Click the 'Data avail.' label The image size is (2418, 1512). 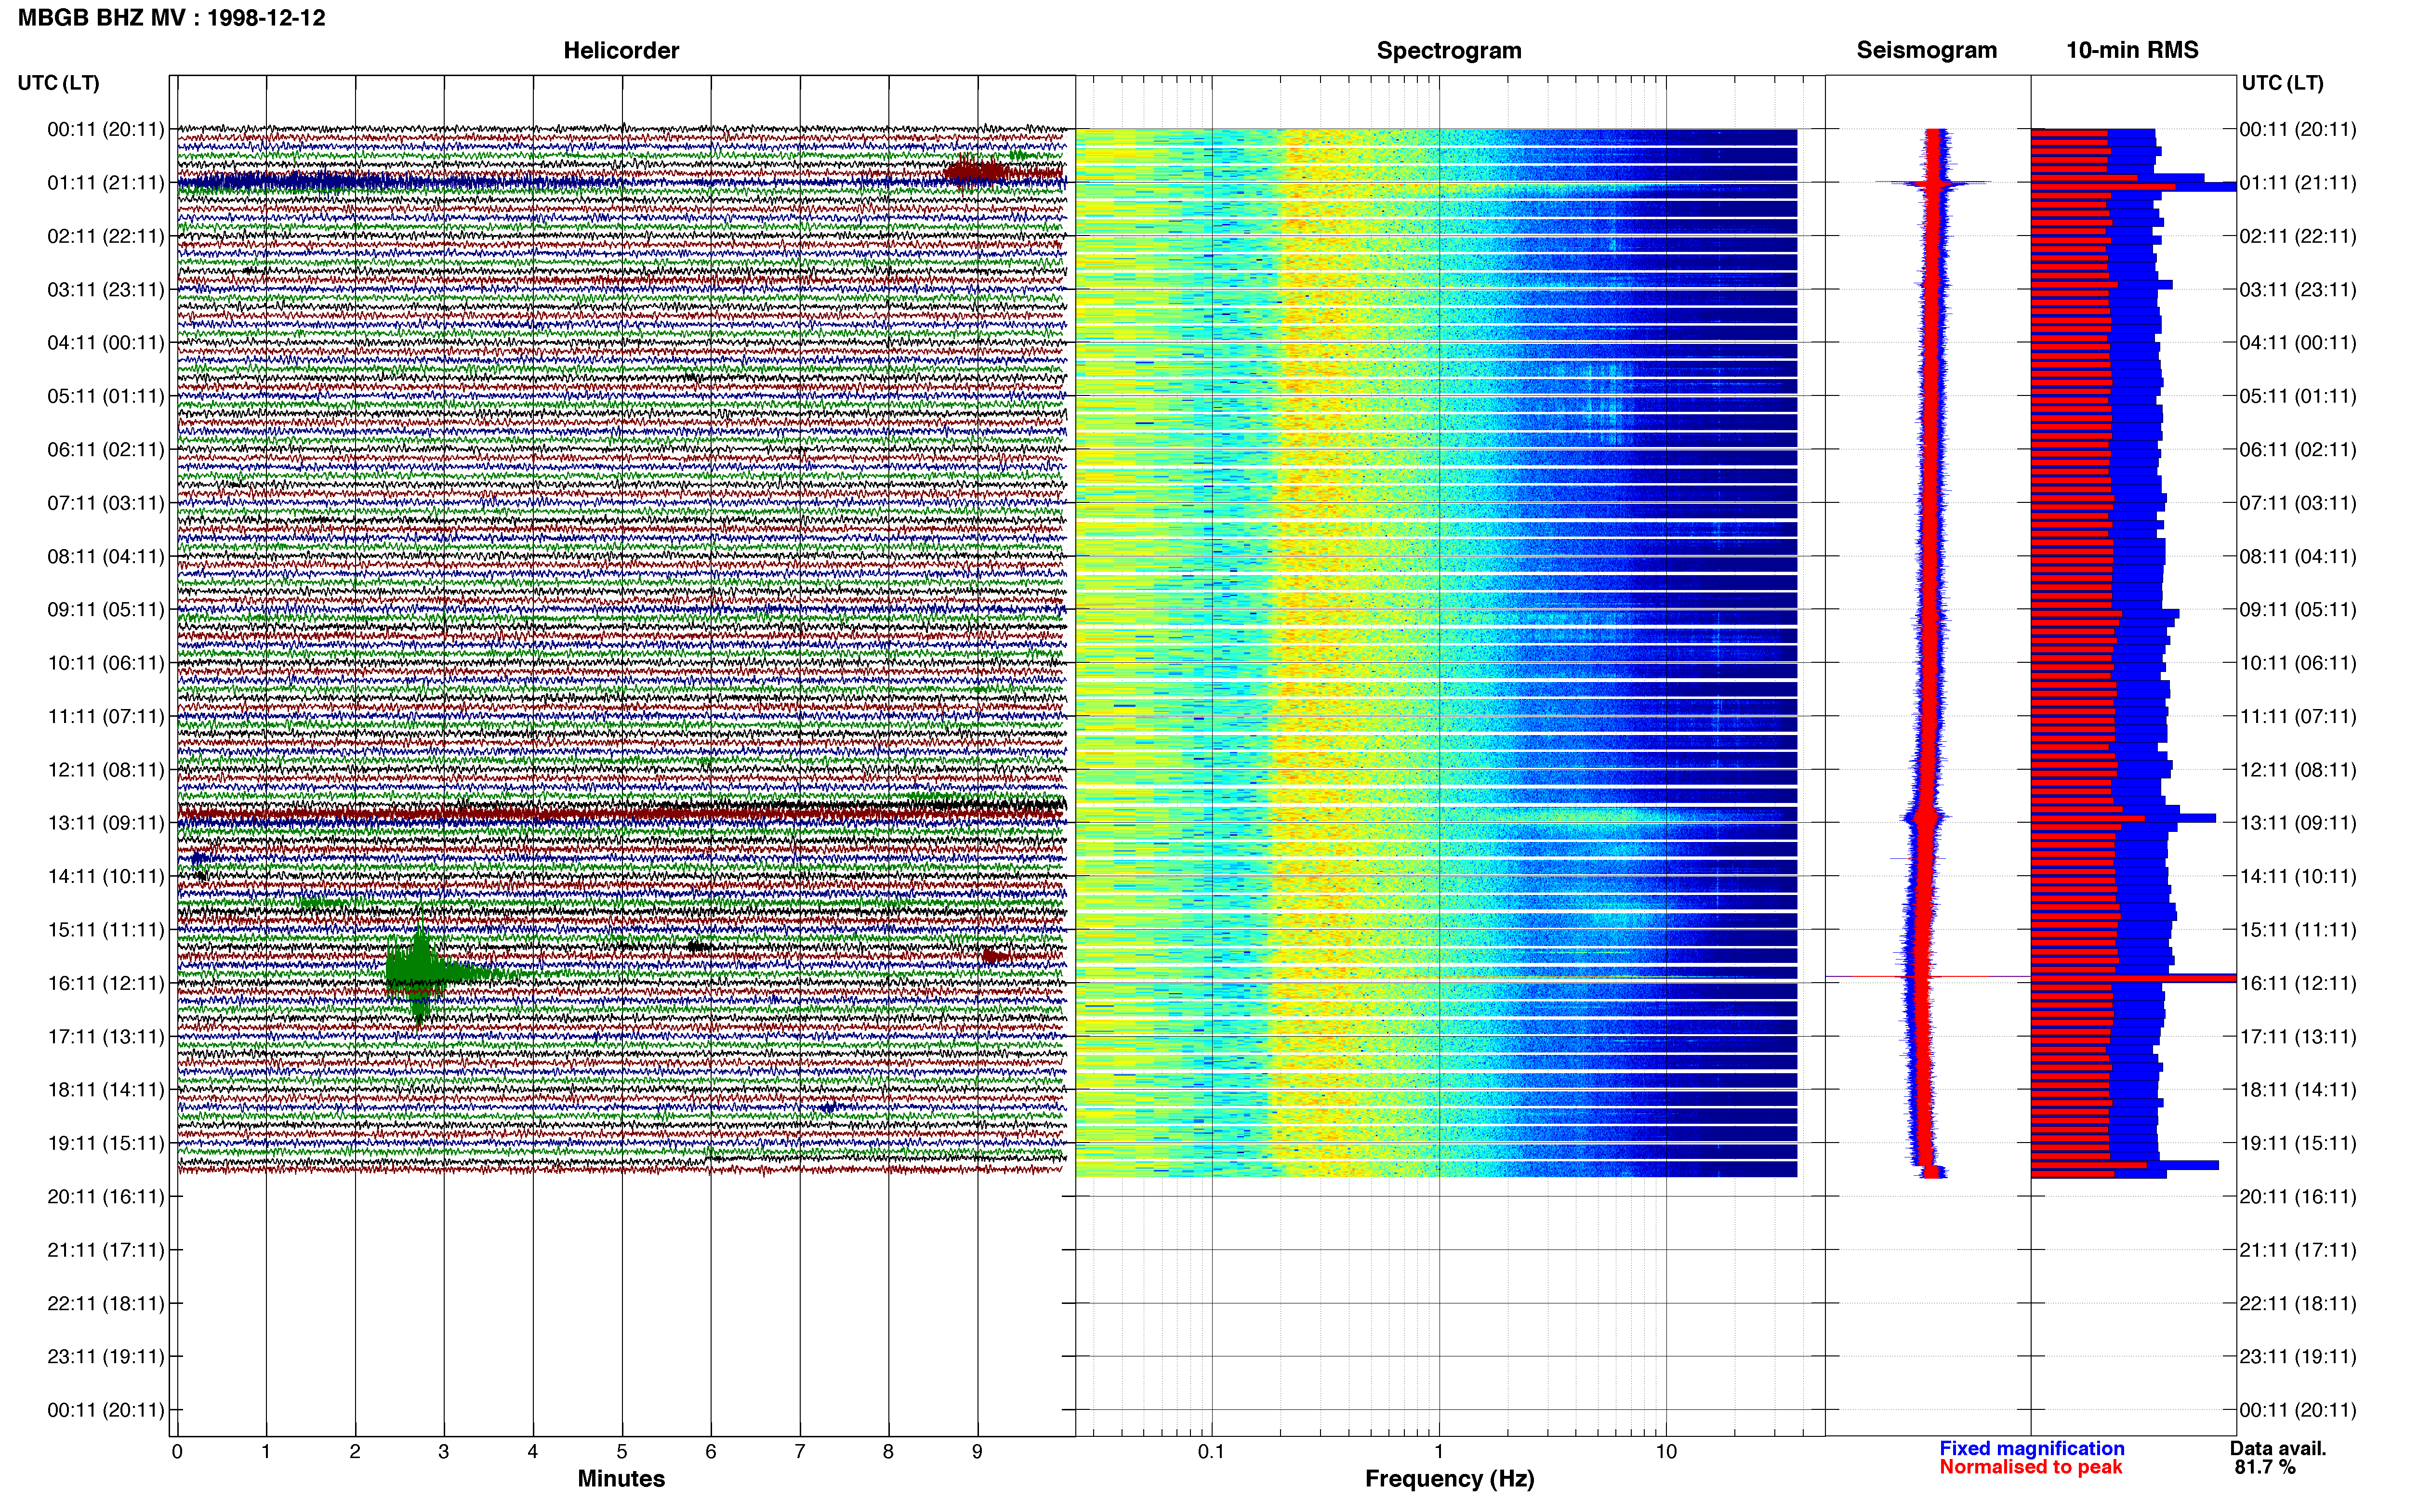click(2278, 1448)
